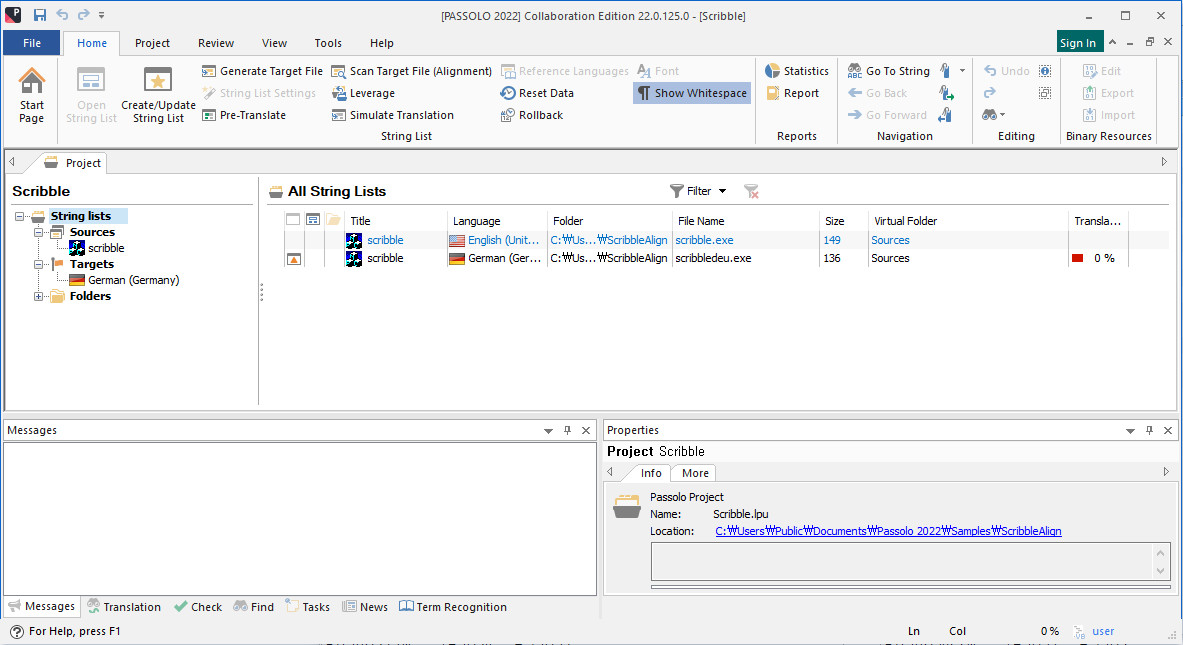Pin the Properties panel
This screenshot has width=1183, height=645.
[1149, 430]
